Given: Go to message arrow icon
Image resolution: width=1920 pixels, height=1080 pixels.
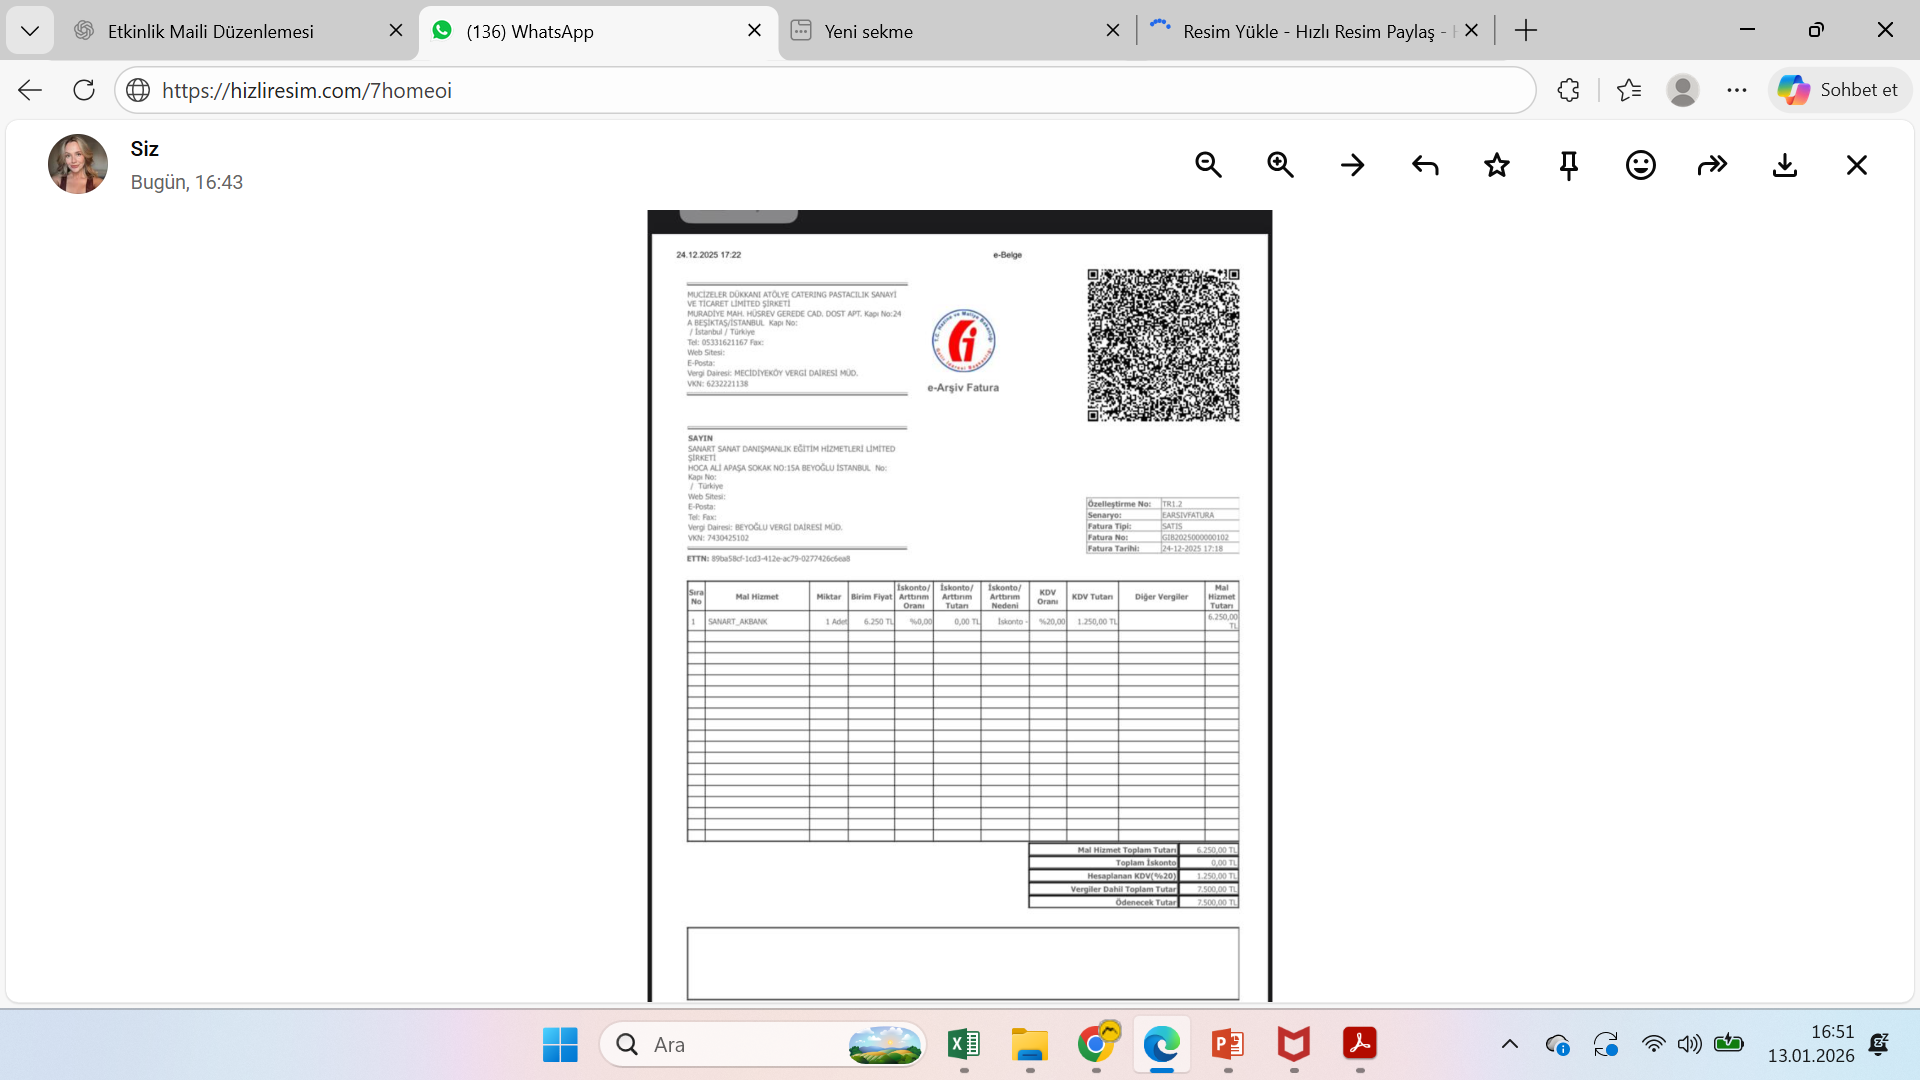Looking at the screenshot, I should (x=1352, y=165).
